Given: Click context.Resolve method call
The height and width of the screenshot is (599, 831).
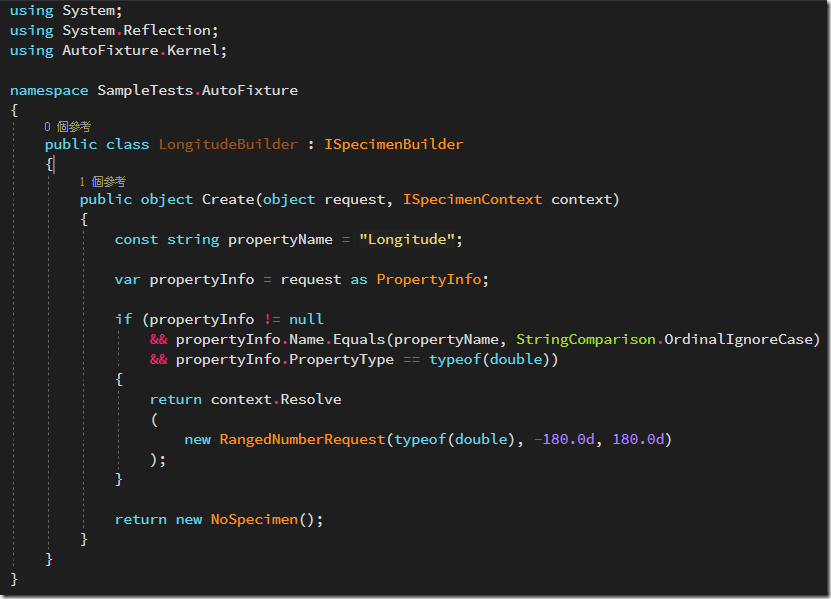Looking at the screenshot, I should 276,399.
